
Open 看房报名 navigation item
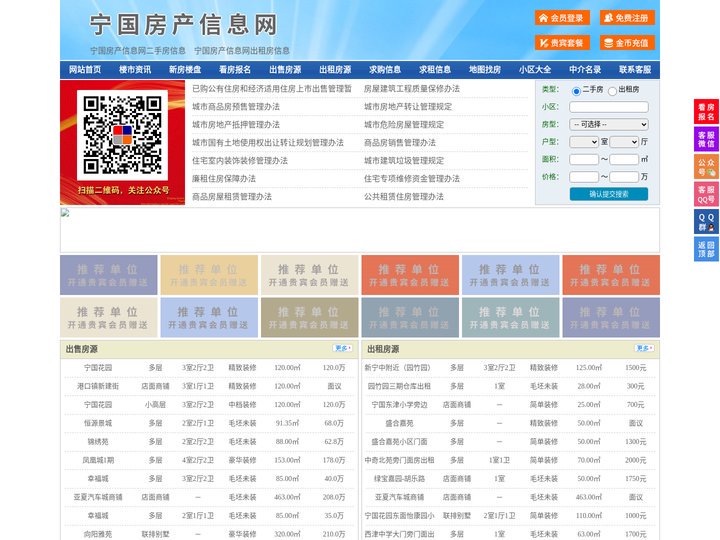(x=235, y=70)
